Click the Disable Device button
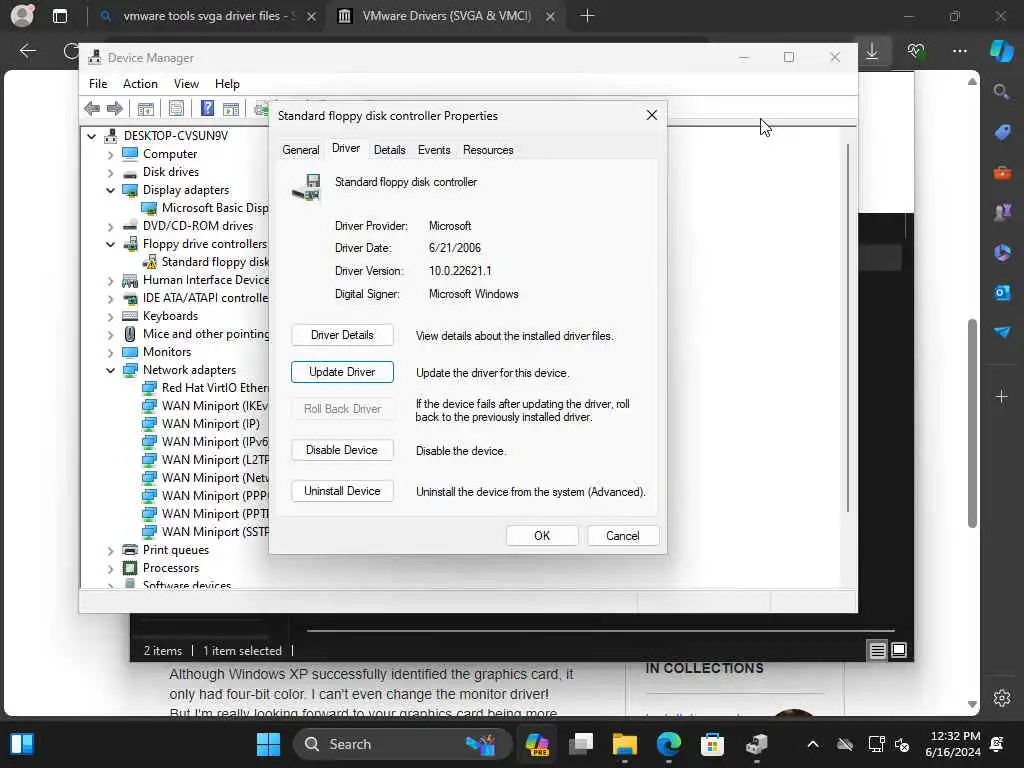The height and width of the screenshot is (768, 1024). point(342,450)
